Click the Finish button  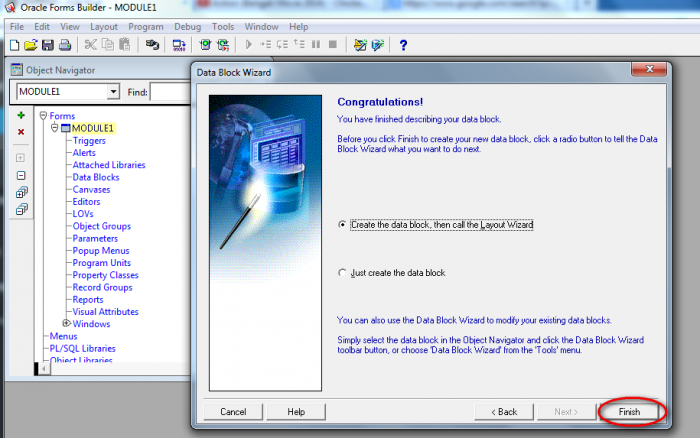(x=629, y=412)
